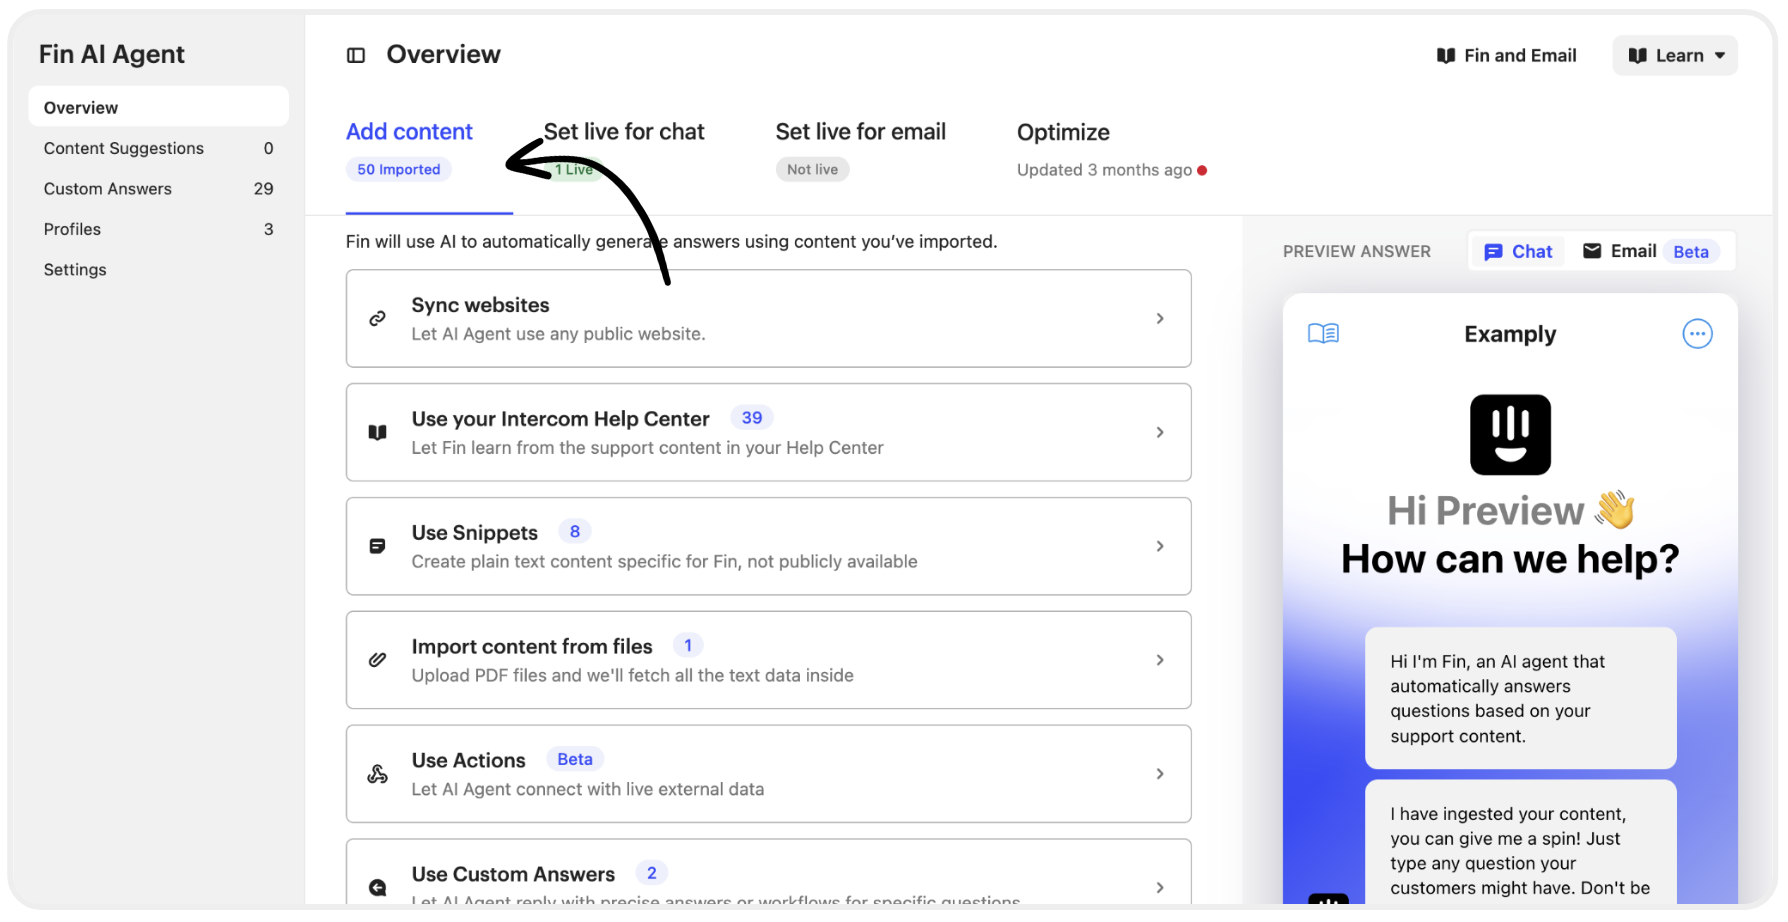The height and width of the screenshot is (922, 1788).
Task: Click the 39 count badge on Help Center
Action: (x=752, y=418)
